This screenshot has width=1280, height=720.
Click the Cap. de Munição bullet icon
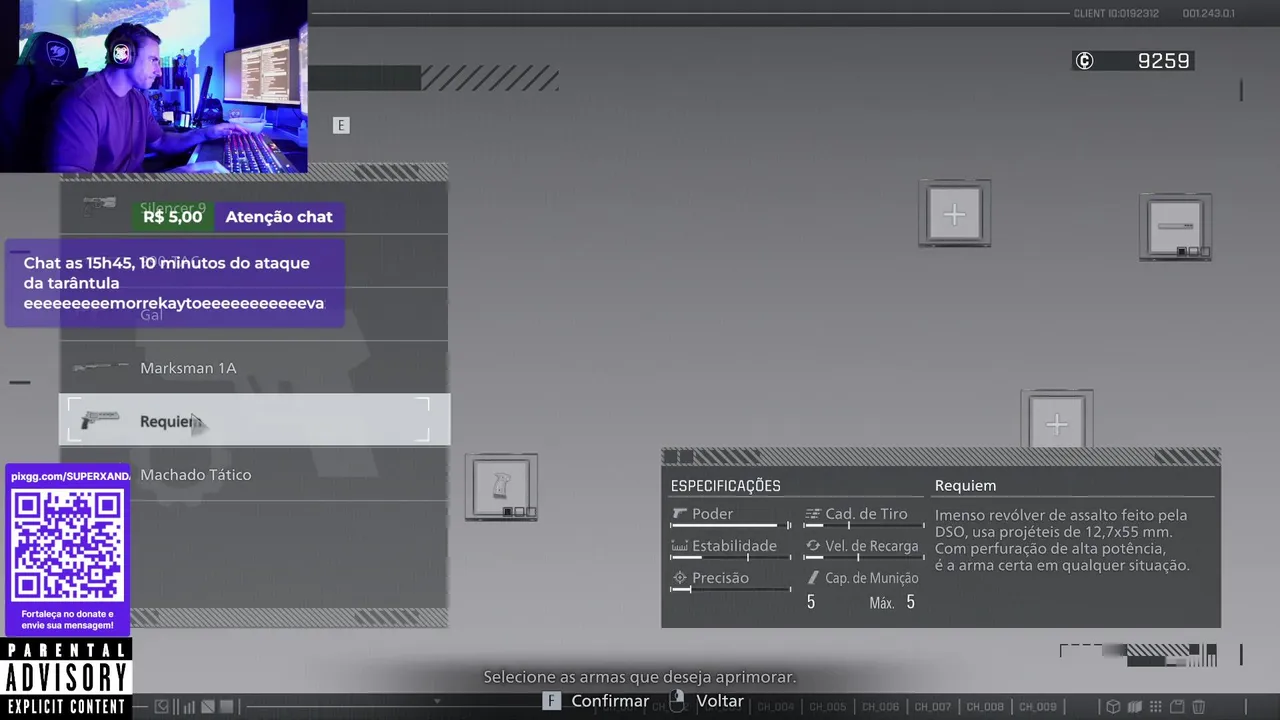pos(813,578)
